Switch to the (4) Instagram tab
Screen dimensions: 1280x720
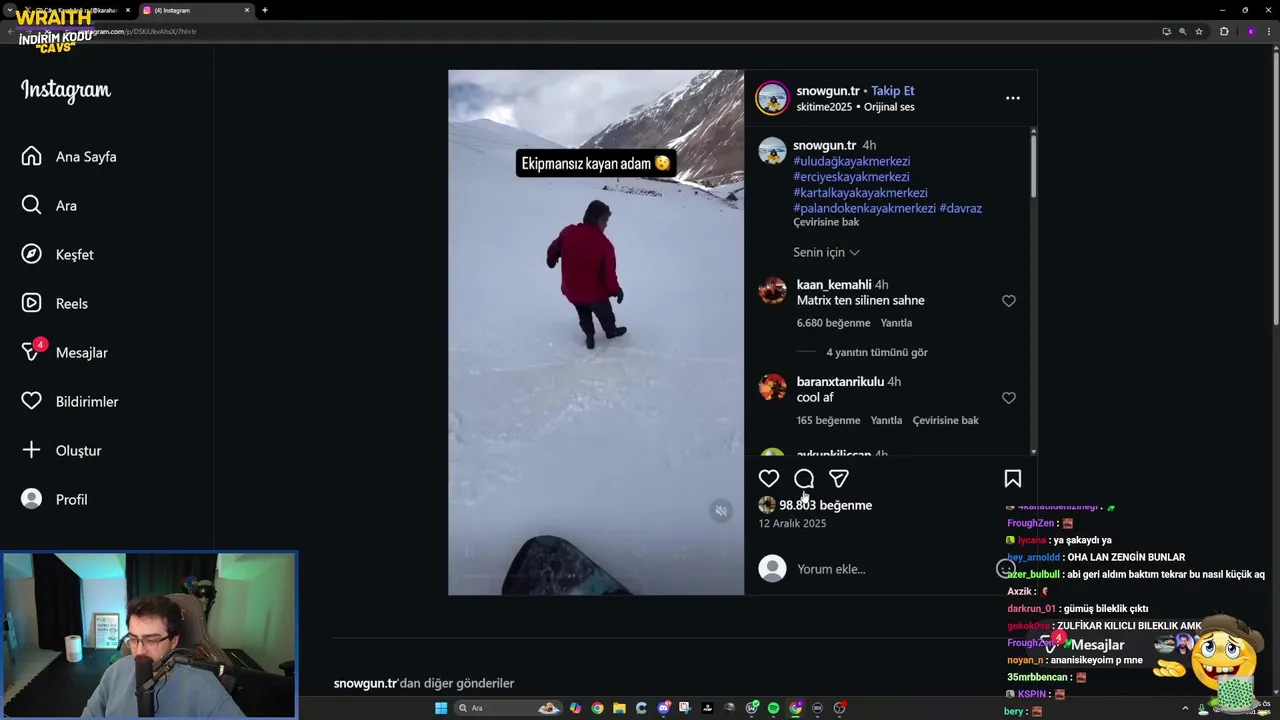tap(194, 10)
